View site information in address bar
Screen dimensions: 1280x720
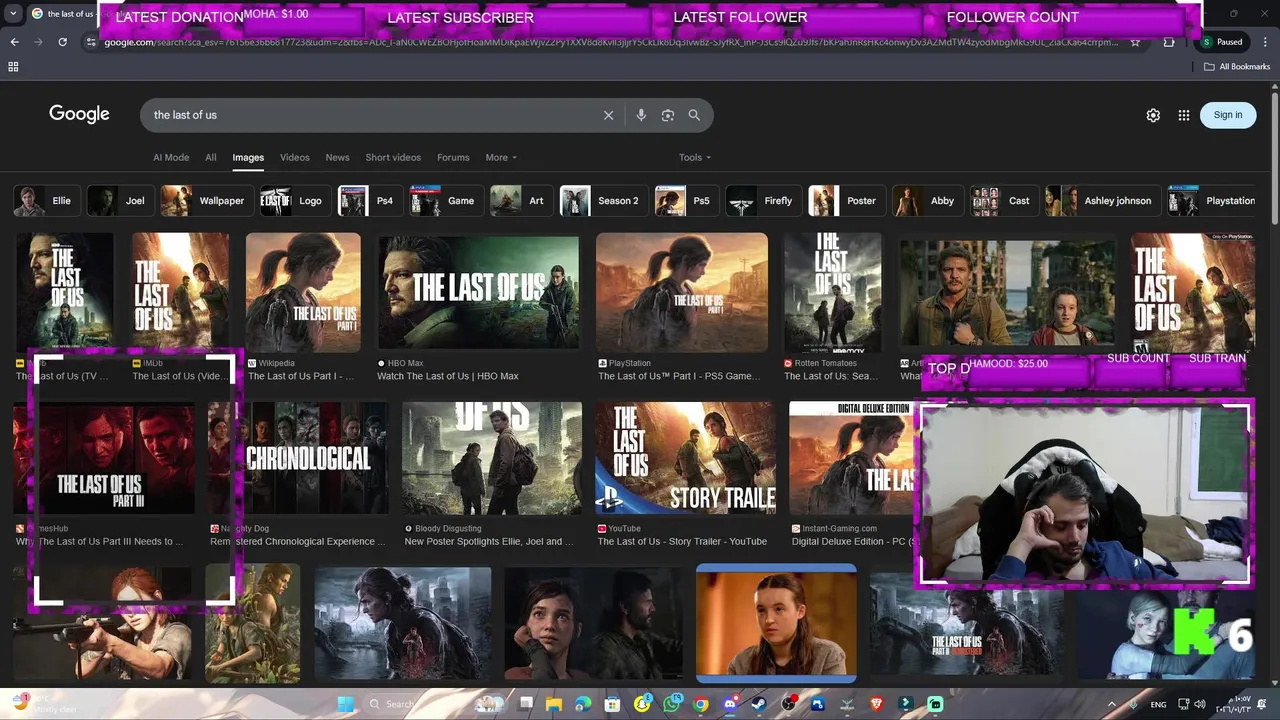point(91,42)
